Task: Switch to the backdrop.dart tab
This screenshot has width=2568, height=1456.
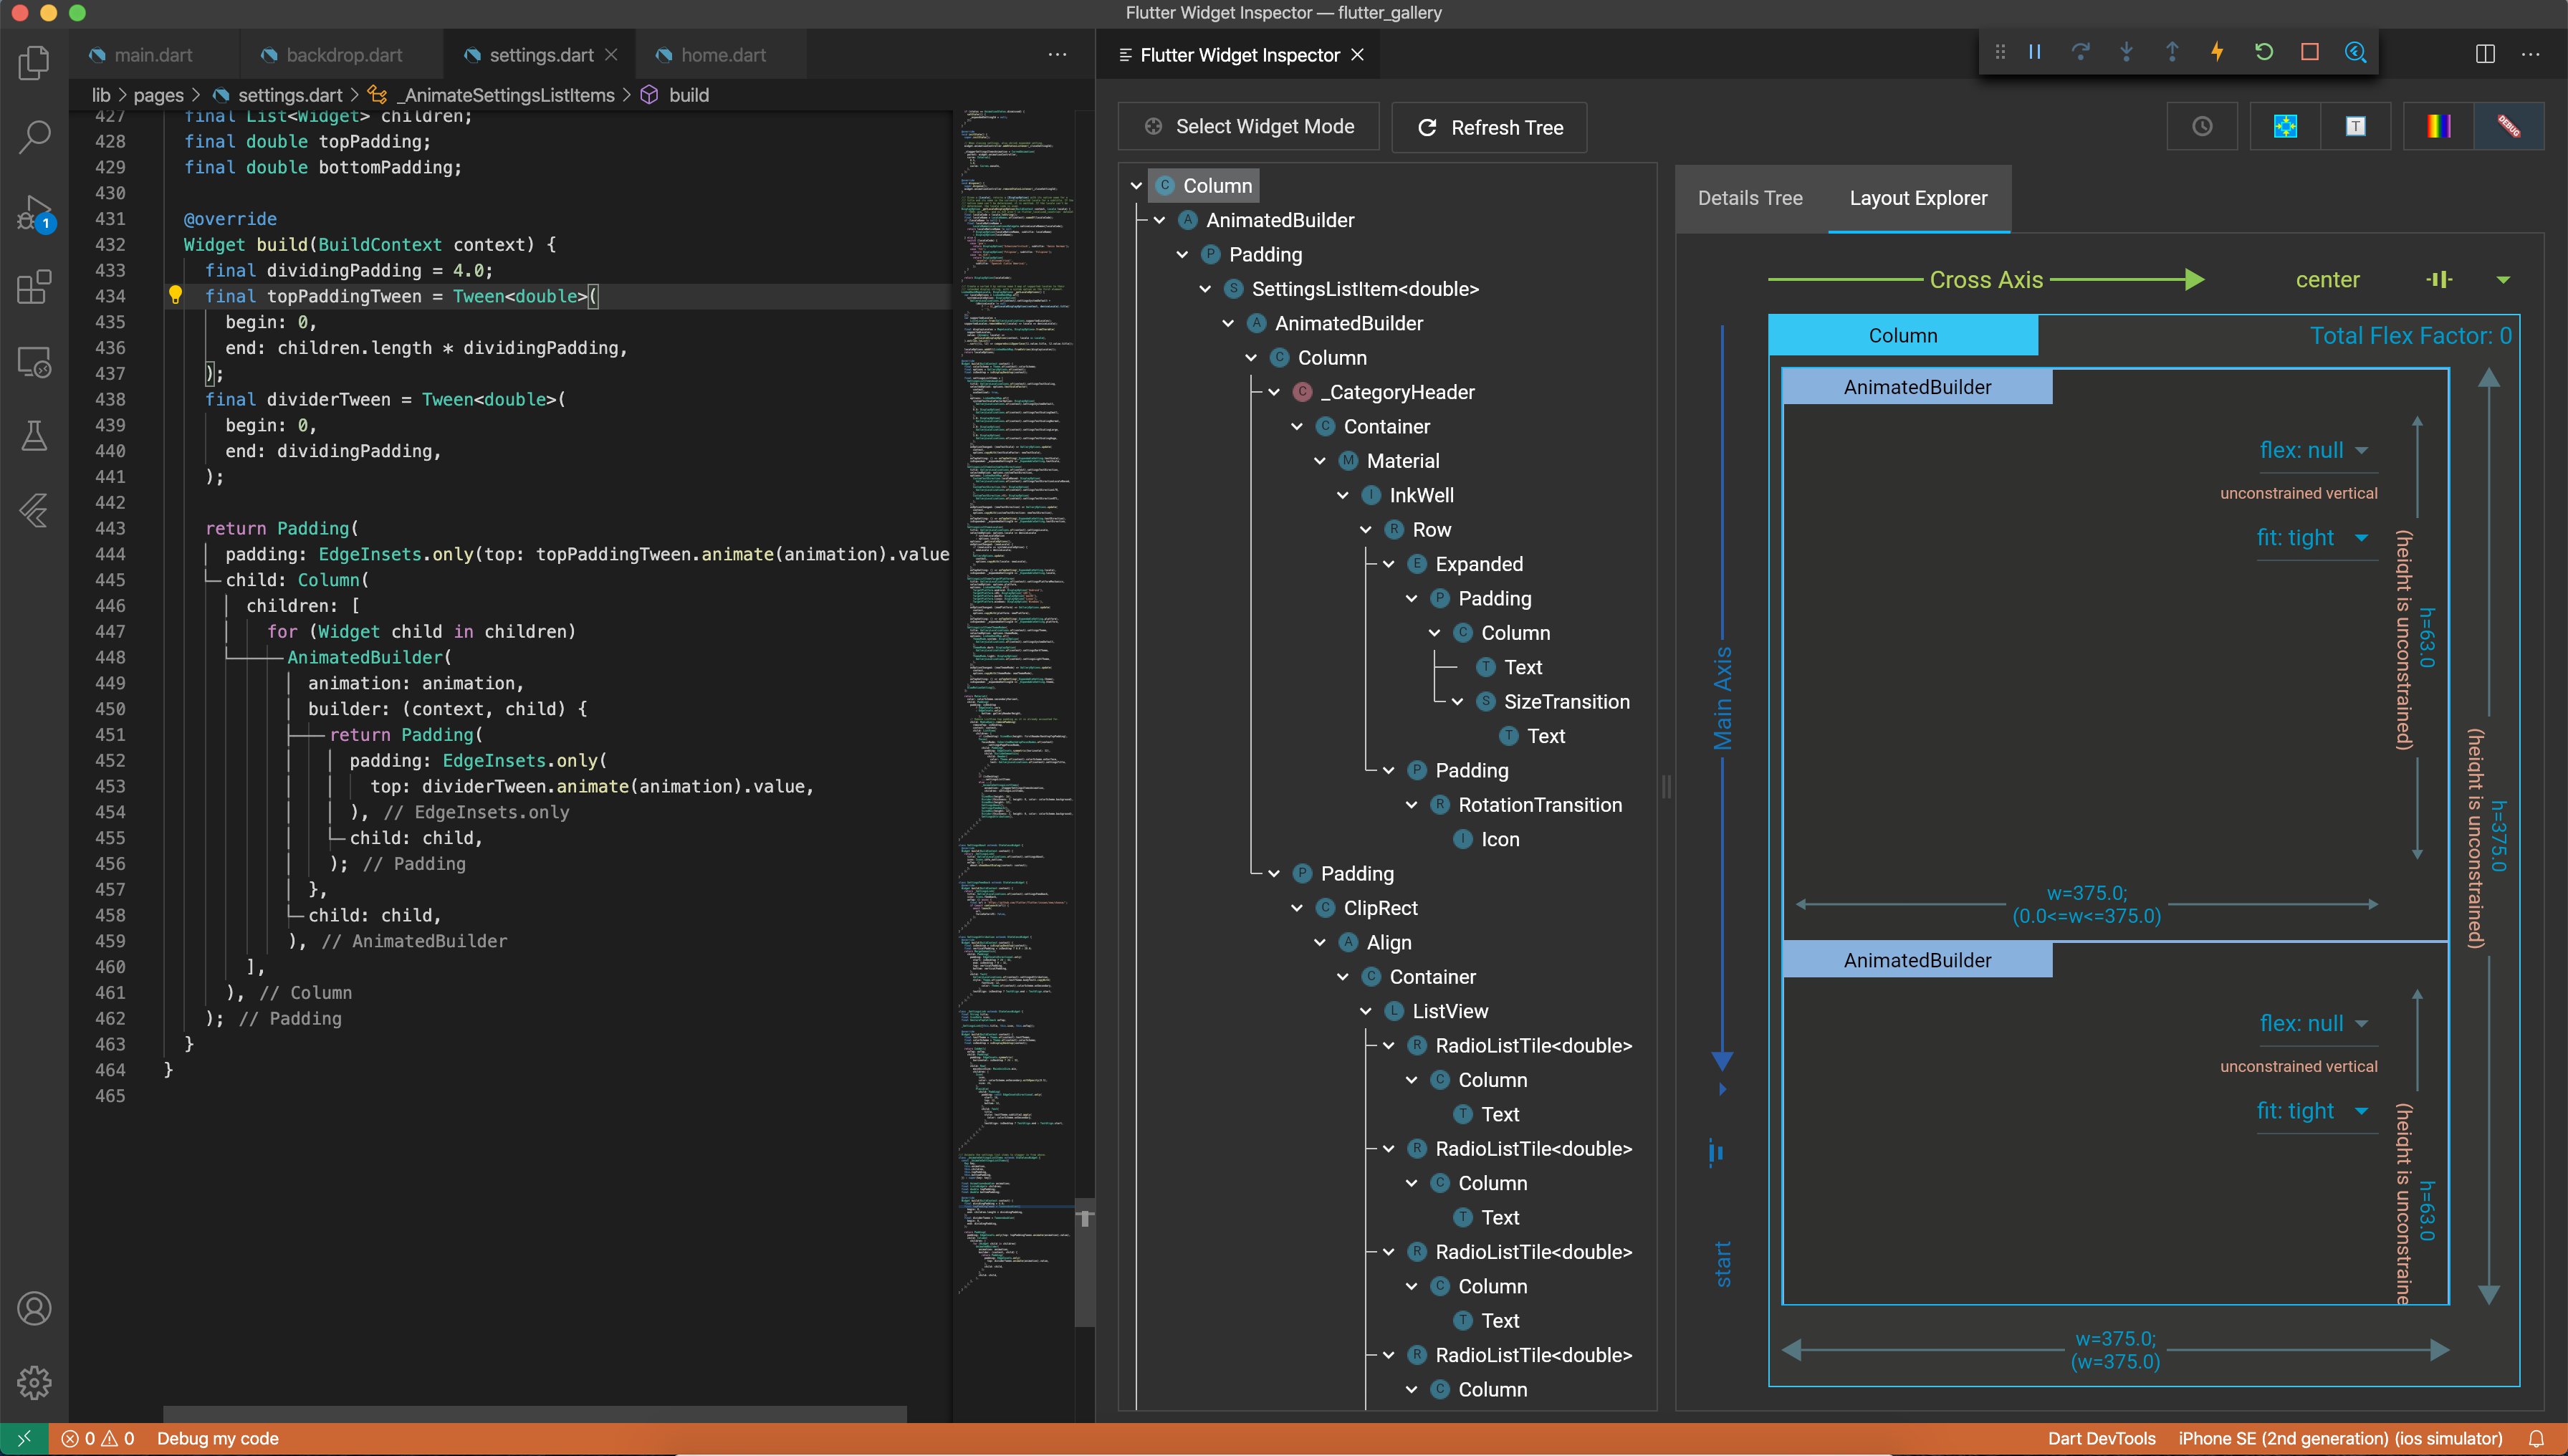Action: tap(344, 55)
